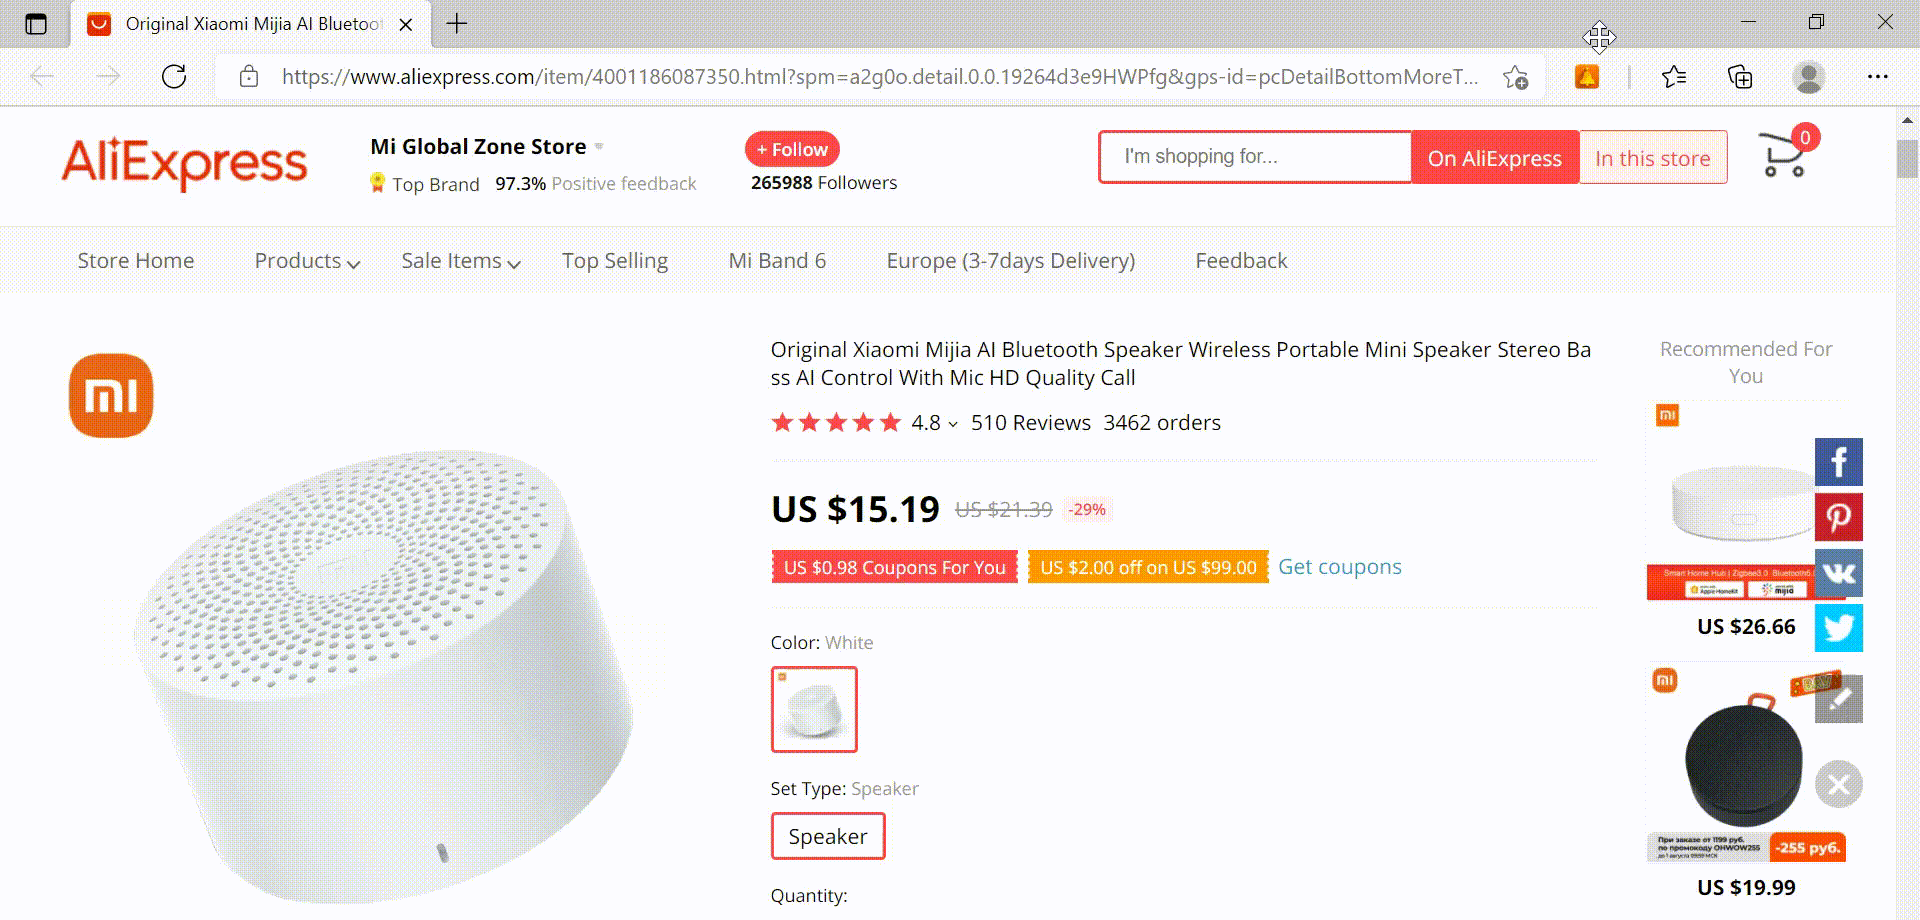The height and width of the screenshot is (920, 1920).
Task: Expand the Sale Items dropdown
Action: (460, 261)
